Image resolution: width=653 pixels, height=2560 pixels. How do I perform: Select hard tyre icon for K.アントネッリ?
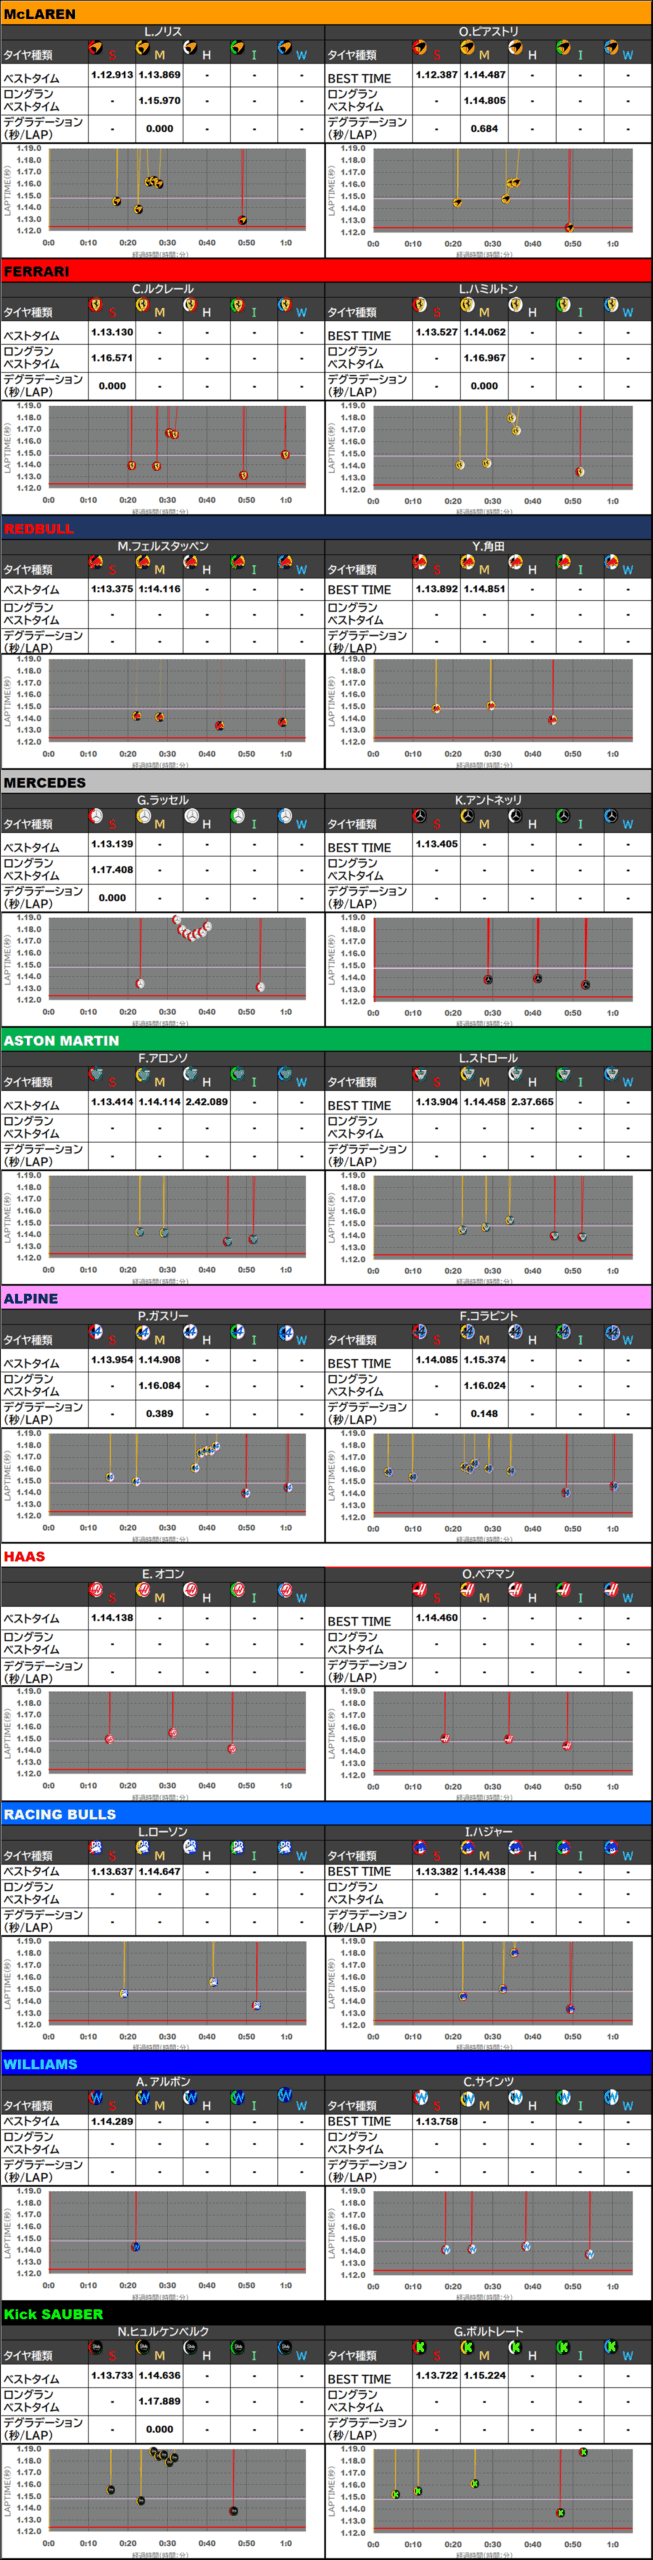[x=515, y=817]
